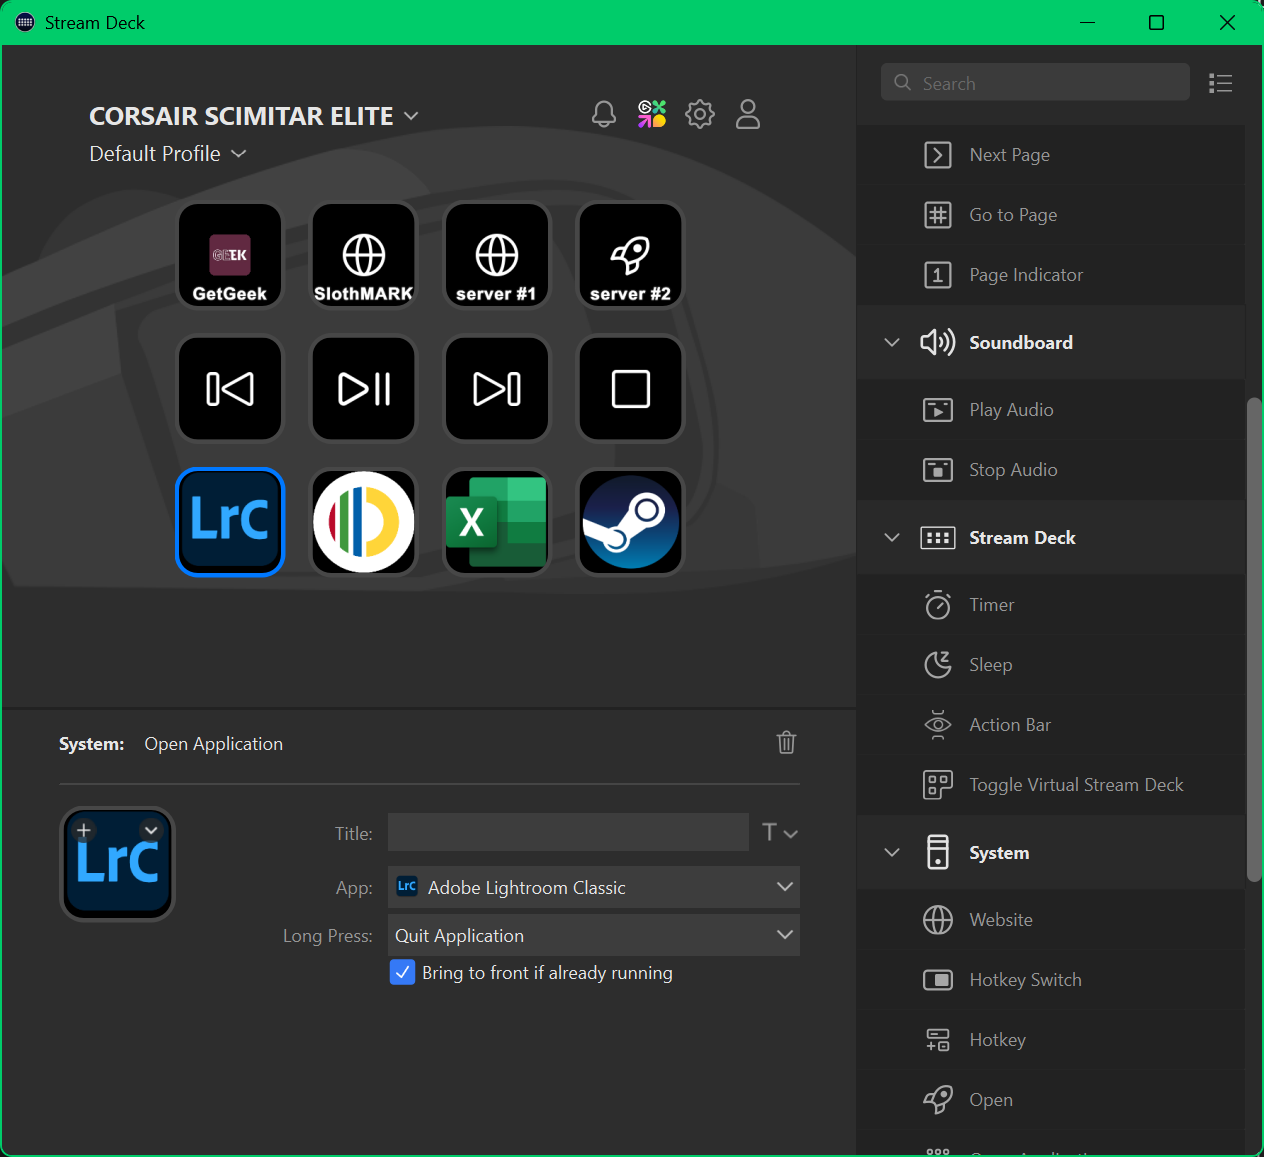Open the App dropdown showing Adobe Lightroom Classic
1264x1157 pixels.
point(594,887)
